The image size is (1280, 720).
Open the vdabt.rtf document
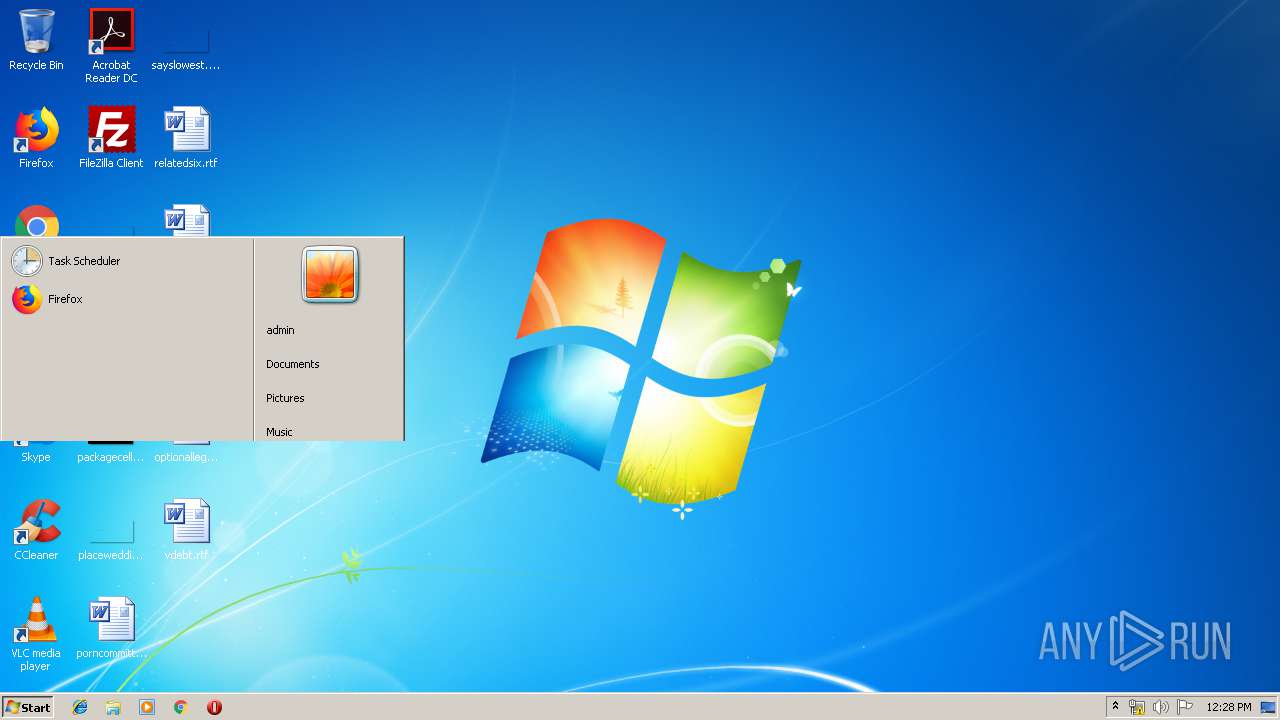pyautogui.click(x=186, y=530)
